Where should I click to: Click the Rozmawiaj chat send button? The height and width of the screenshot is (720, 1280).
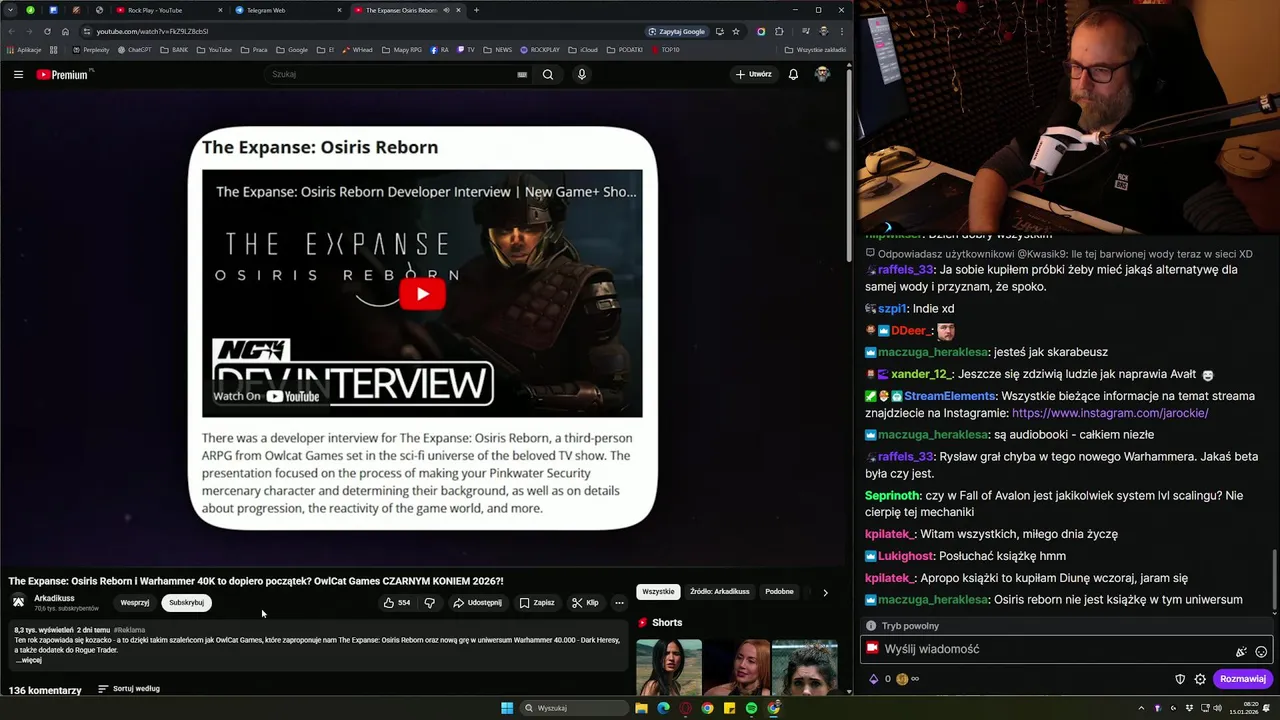tap(1243, 679)
